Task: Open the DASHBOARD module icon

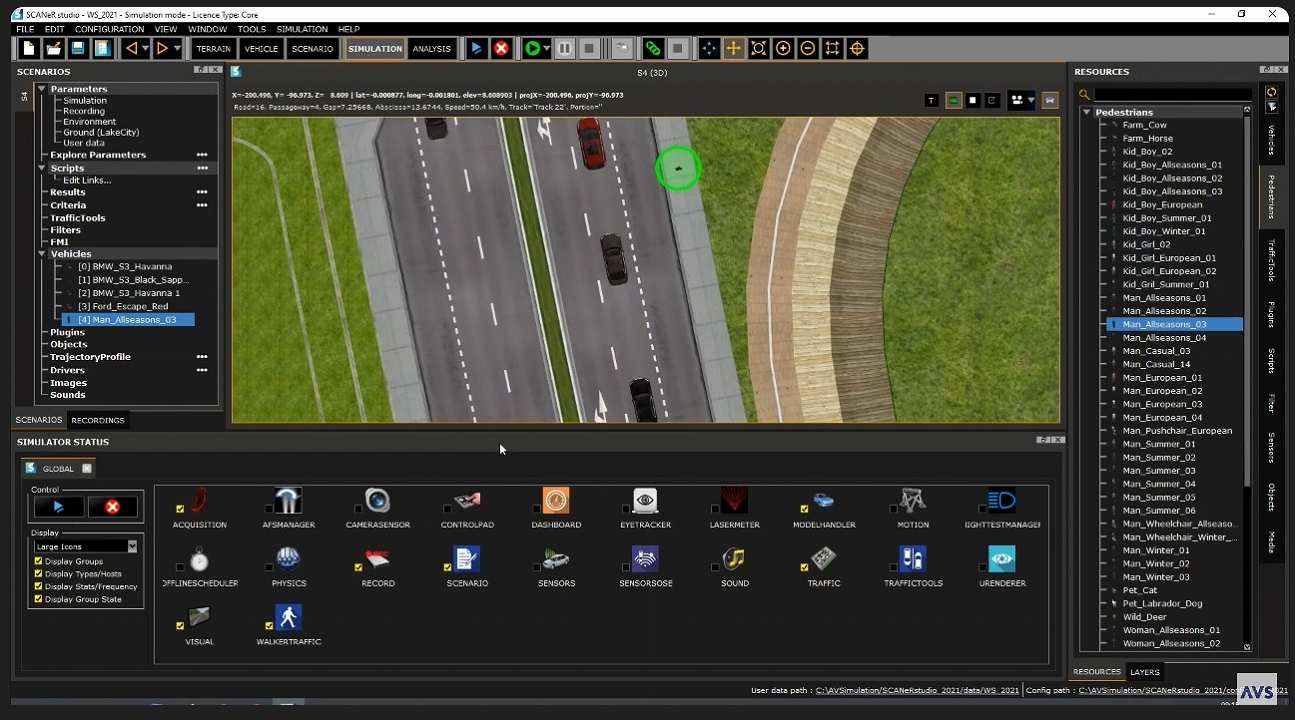Action: pos(556,501)
